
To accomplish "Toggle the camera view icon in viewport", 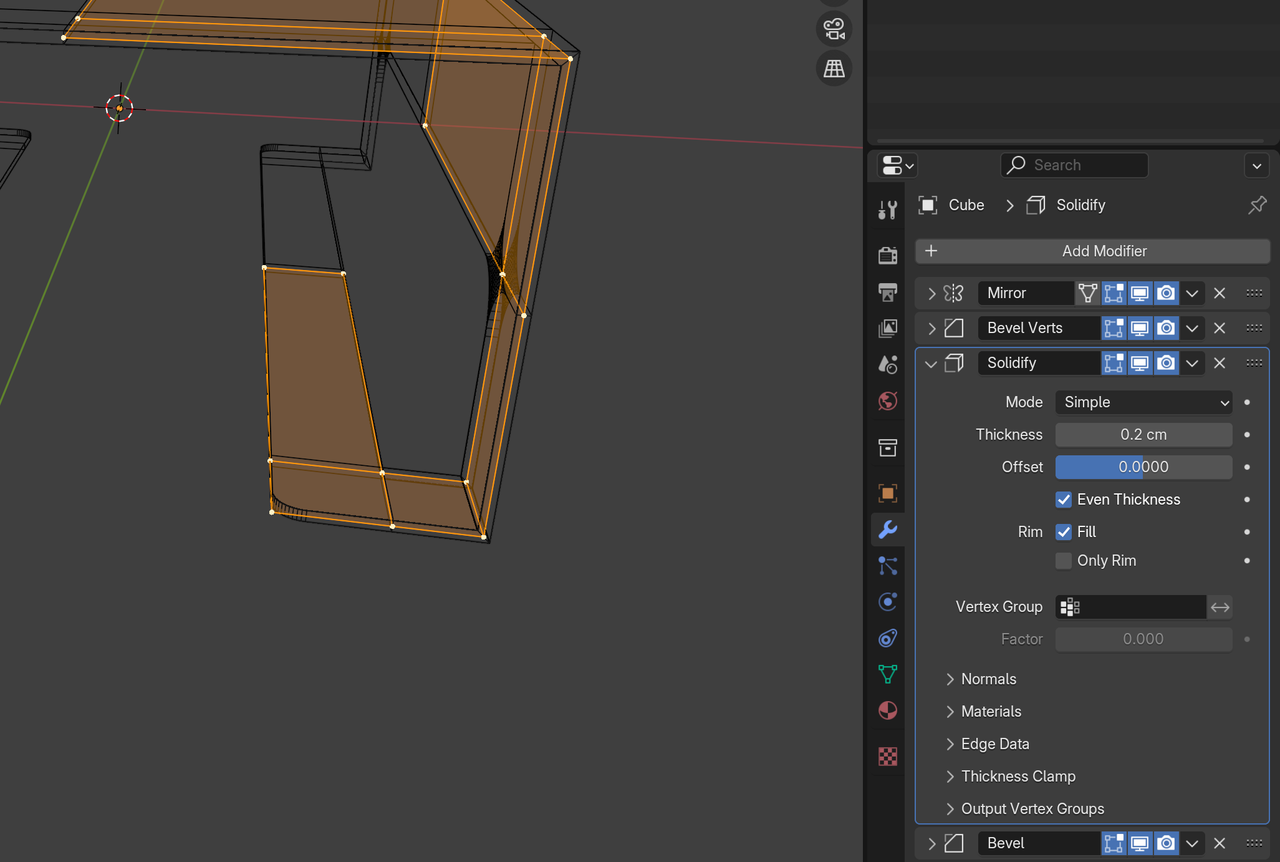I will click(834, 28).
